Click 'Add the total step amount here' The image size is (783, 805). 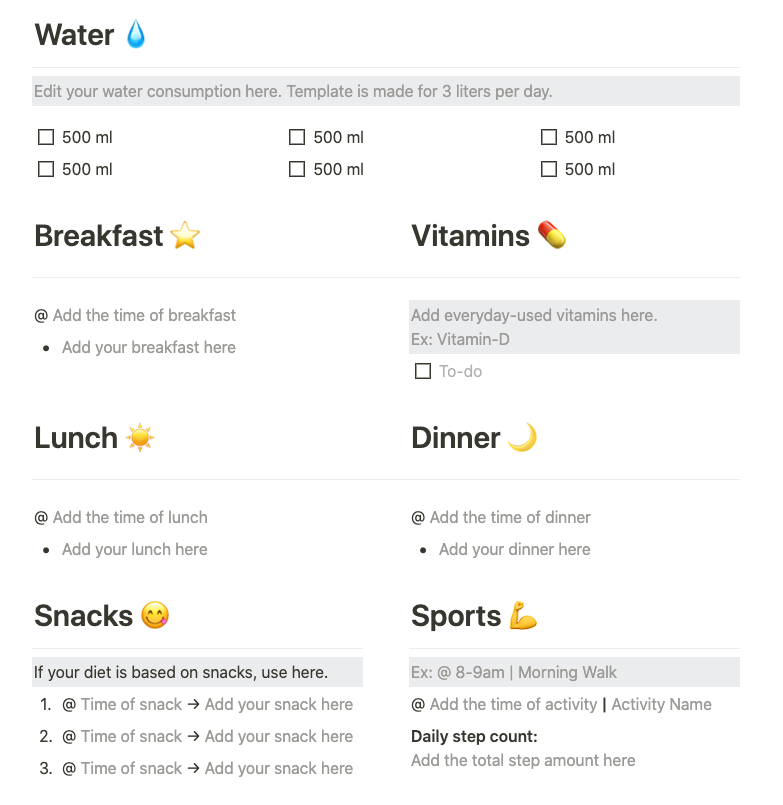click(523, 760)
